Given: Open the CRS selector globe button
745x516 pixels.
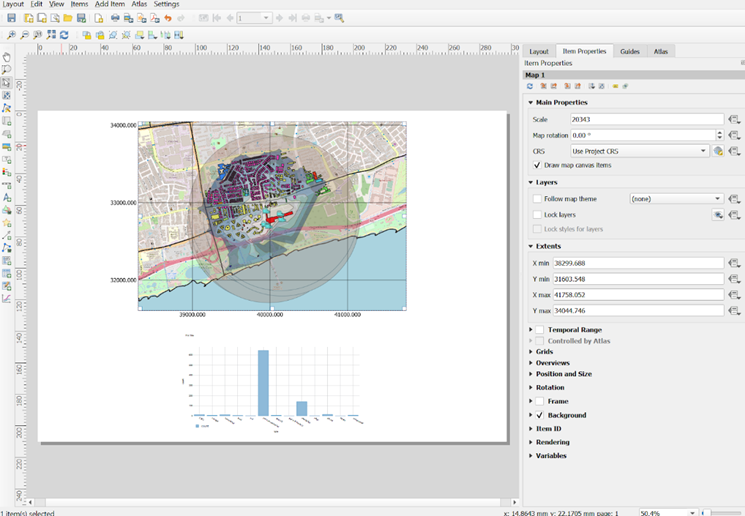Looking at the screenshot, I should click(x=718, y=151).
